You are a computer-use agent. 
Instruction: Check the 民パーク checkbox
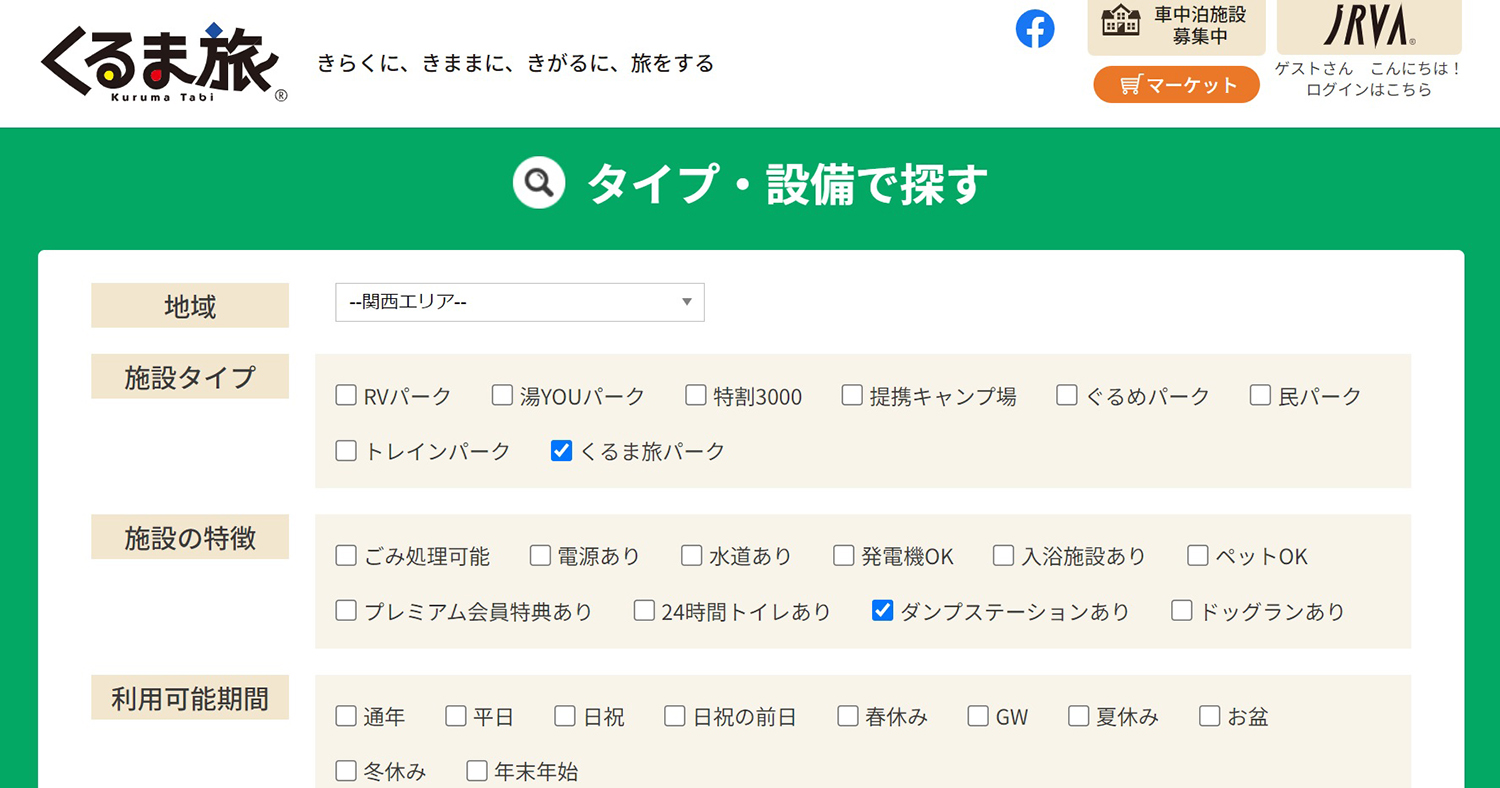pos(1260,395)
